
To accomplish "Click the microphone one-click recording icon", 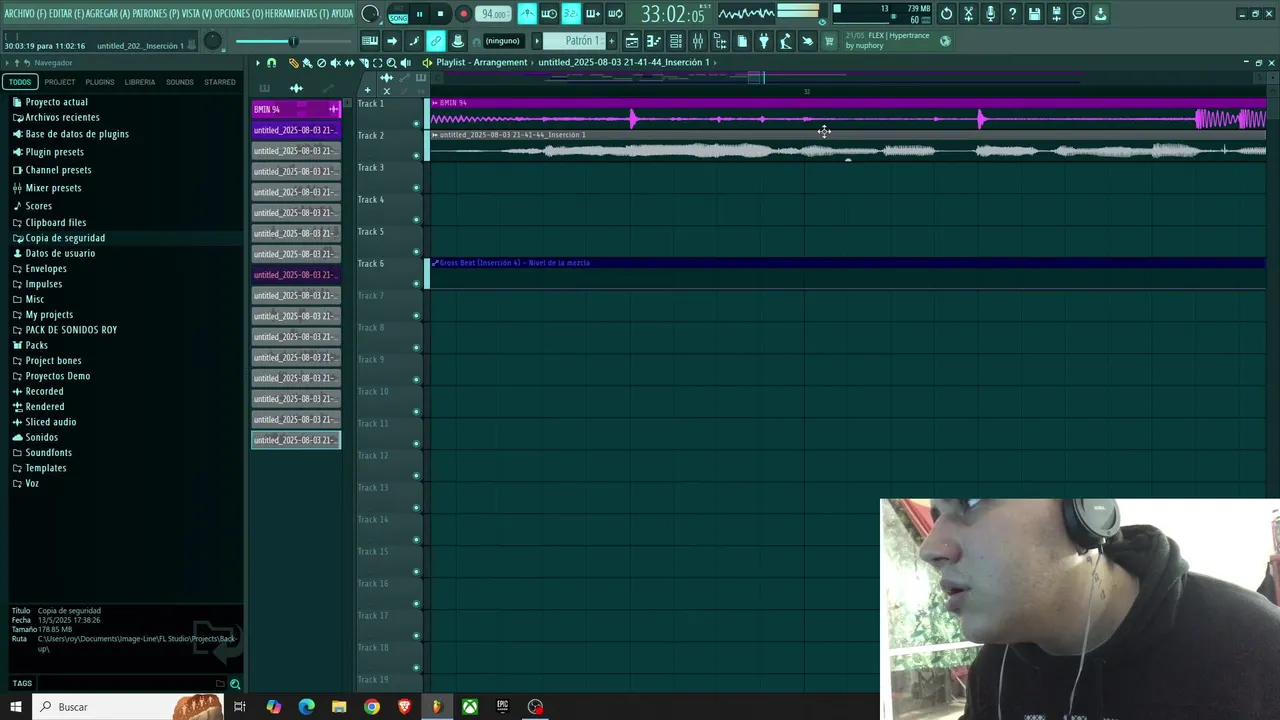I will pos(990,14).
